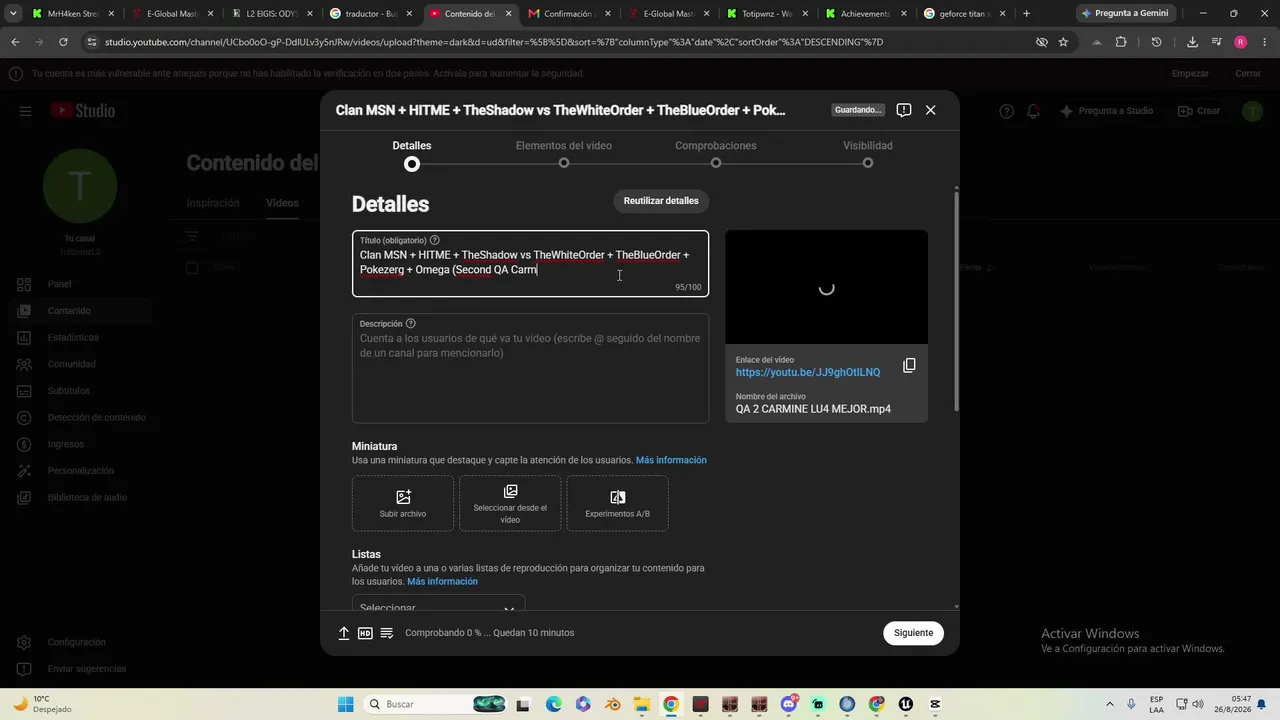Go to the Visibilidad step

868,155
